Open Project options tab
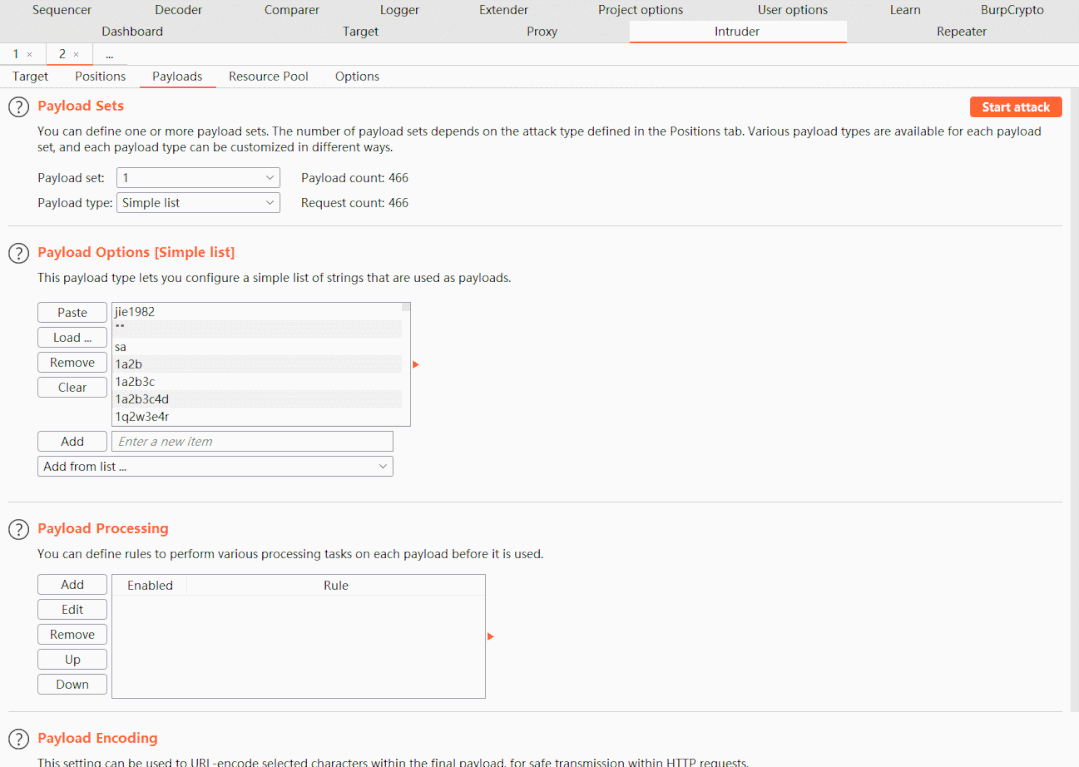Viewport: 1079px width, 767px height. coord(641,10)
